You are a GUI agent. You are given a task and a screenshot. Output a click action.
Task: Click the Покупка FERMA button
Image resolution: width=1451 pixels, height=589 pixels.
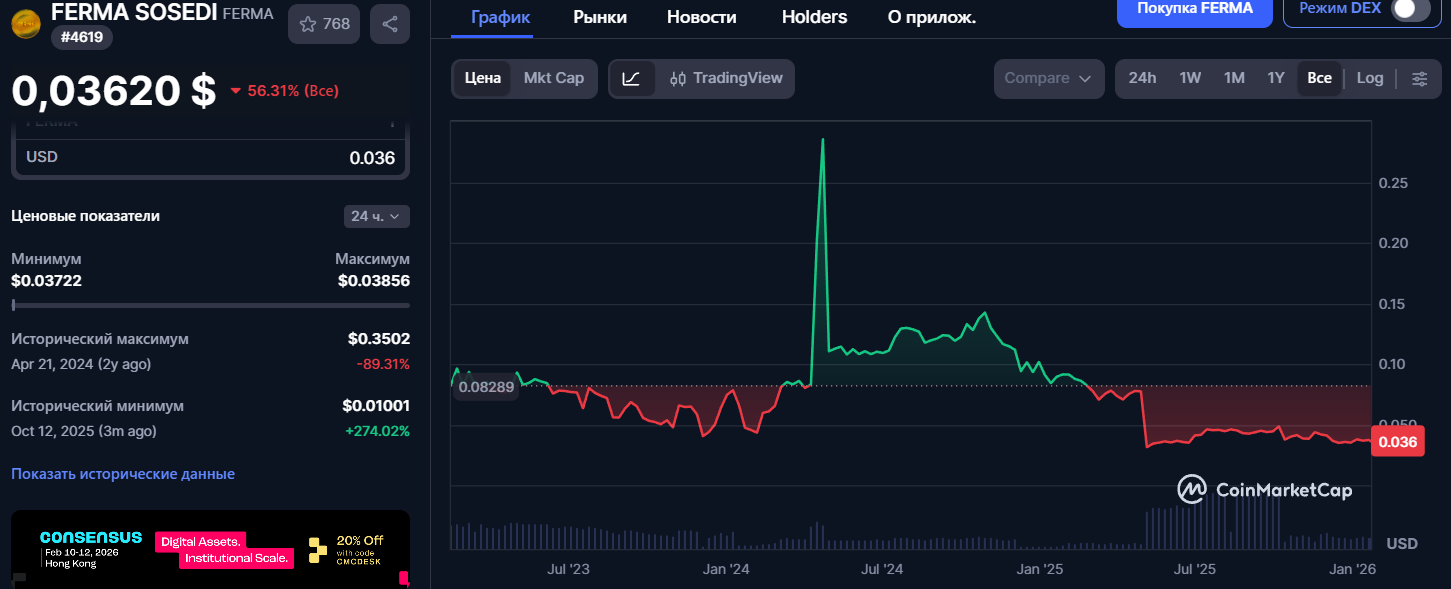[1194, 9]
